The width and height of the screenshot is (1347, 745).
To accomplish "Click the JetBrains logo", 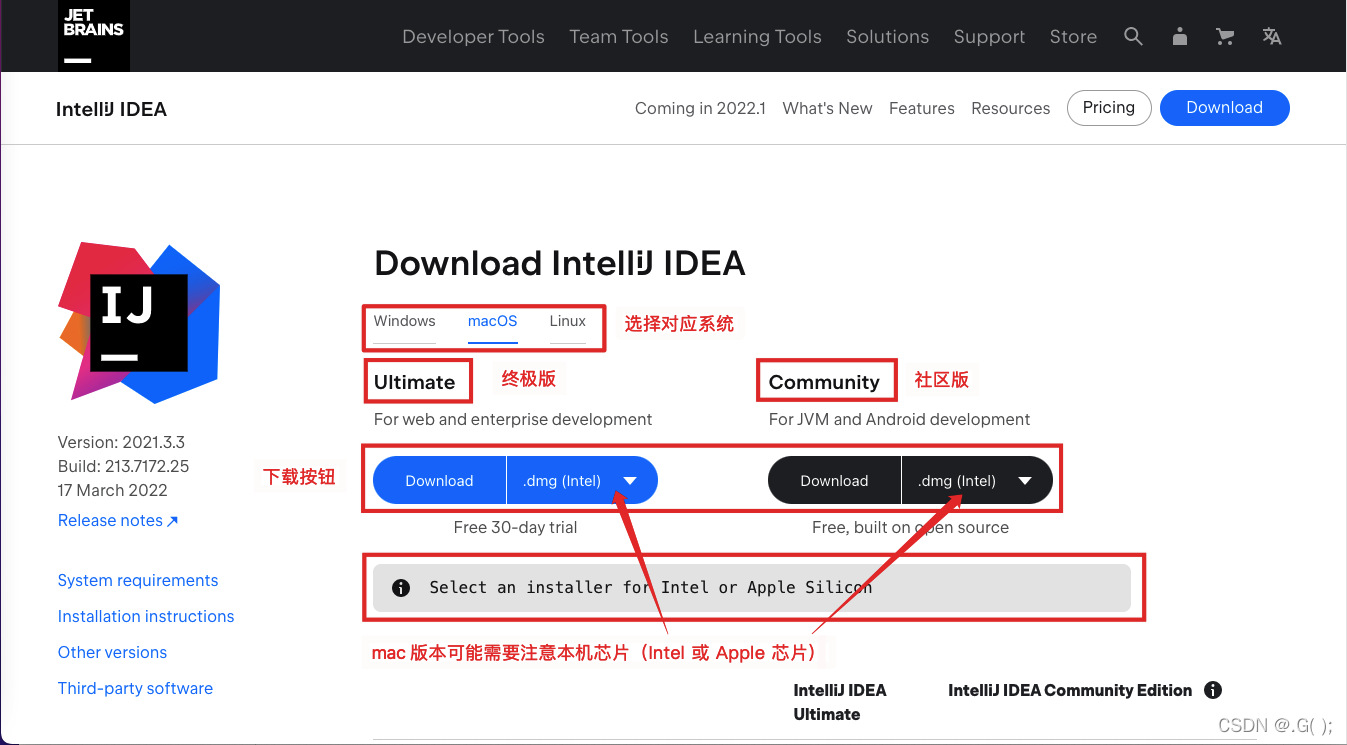I will point(93,35).
